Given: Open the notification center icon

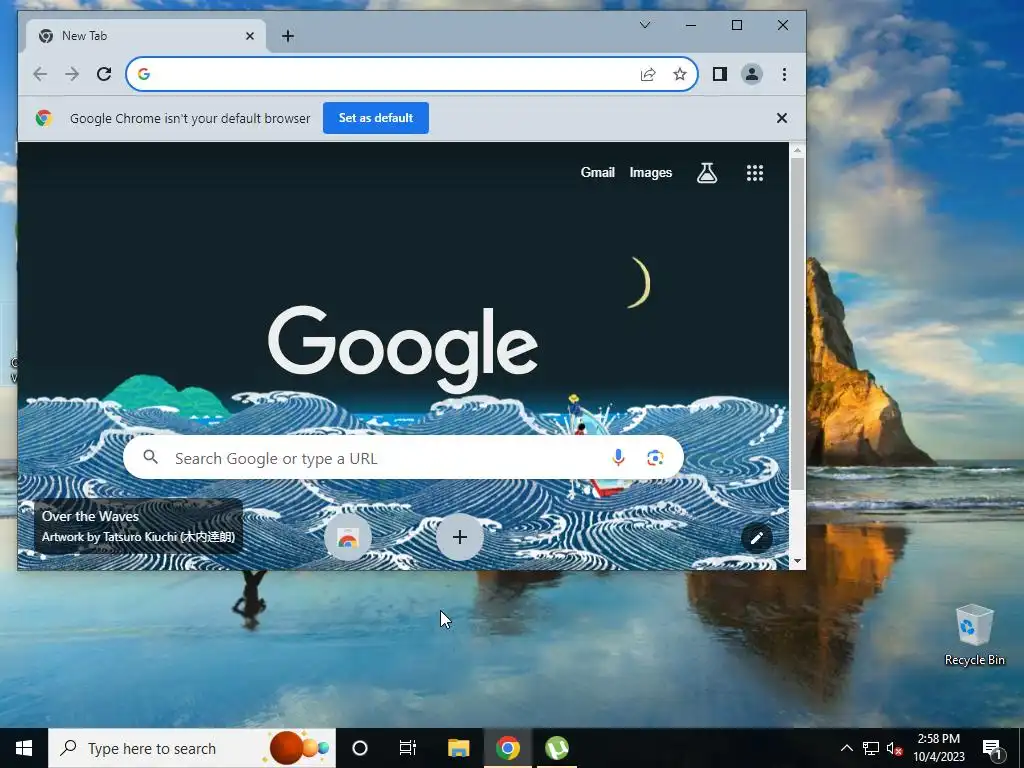Looking at the screenshot, I should 993,750.
